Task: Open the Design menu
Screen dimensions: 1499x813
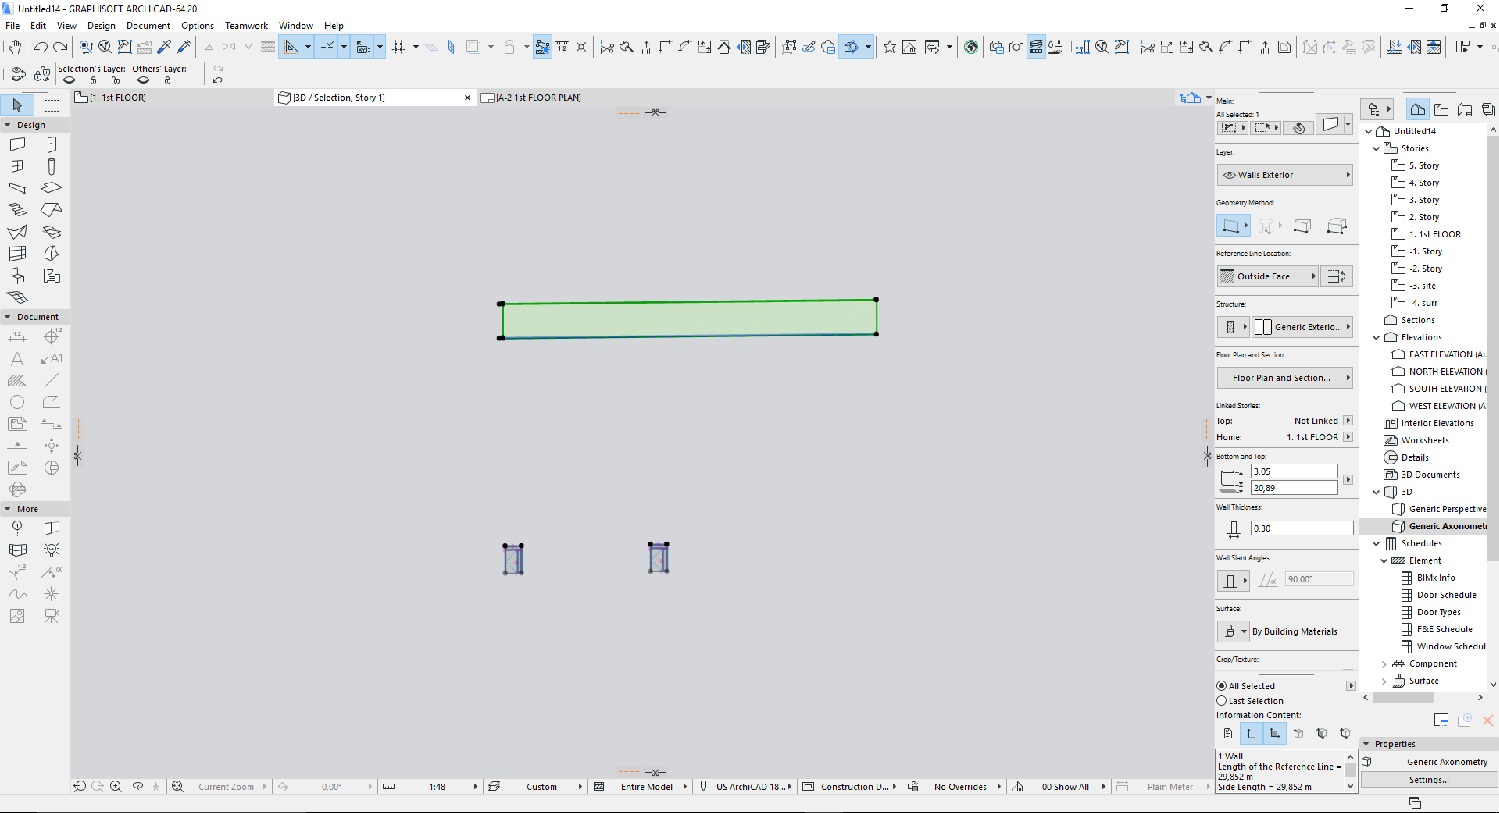Action: click(101, 26)
